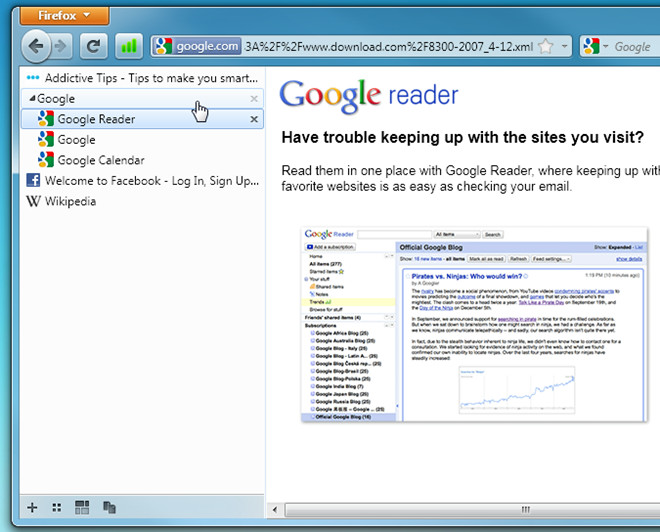Collapse the Google tab group triangle
The image size is (660, 532).
[32, 98]
